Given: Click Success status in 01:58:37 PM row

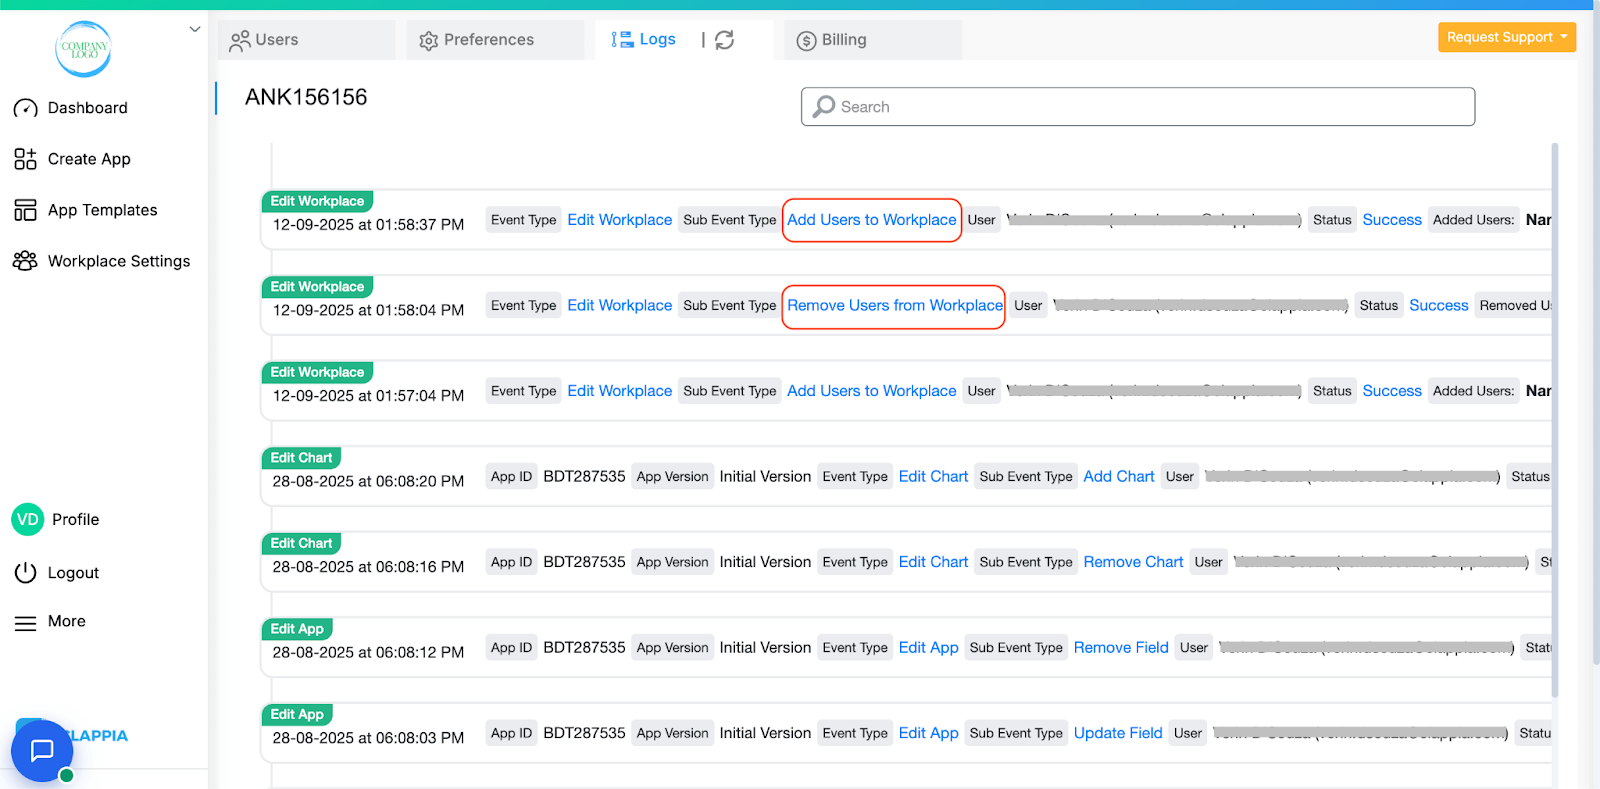Looking at the screenshot, I should [x=1392, y=220].
